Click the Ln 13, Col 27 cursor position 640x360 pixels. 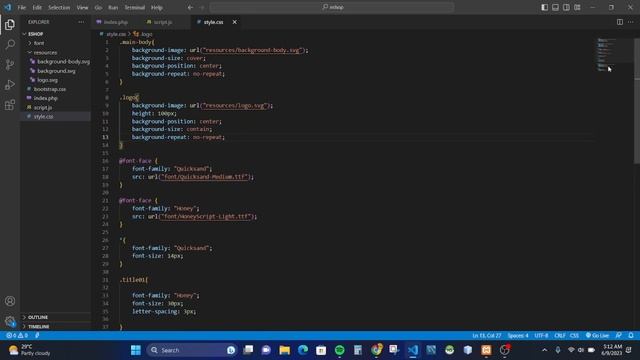(487, 336)
